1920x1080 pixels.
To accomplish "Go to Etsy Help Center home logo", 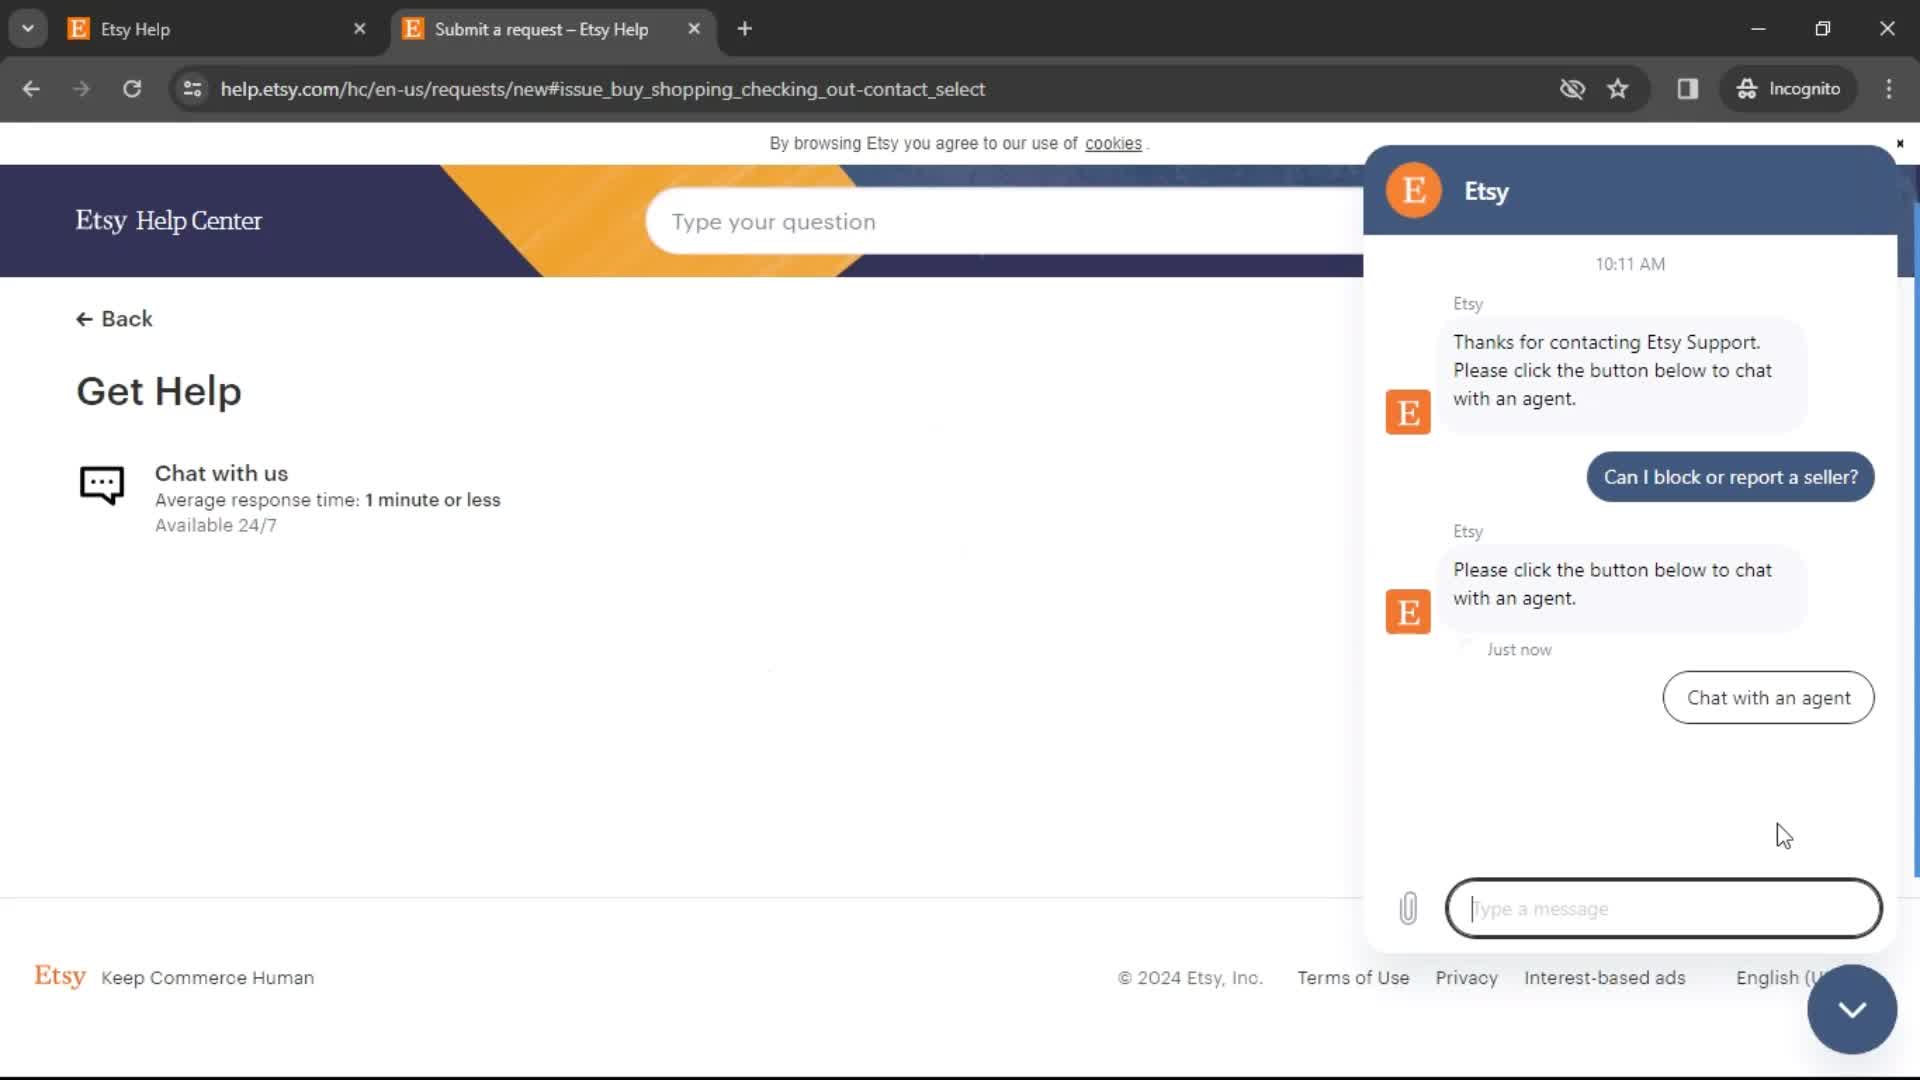I will 168,220.
